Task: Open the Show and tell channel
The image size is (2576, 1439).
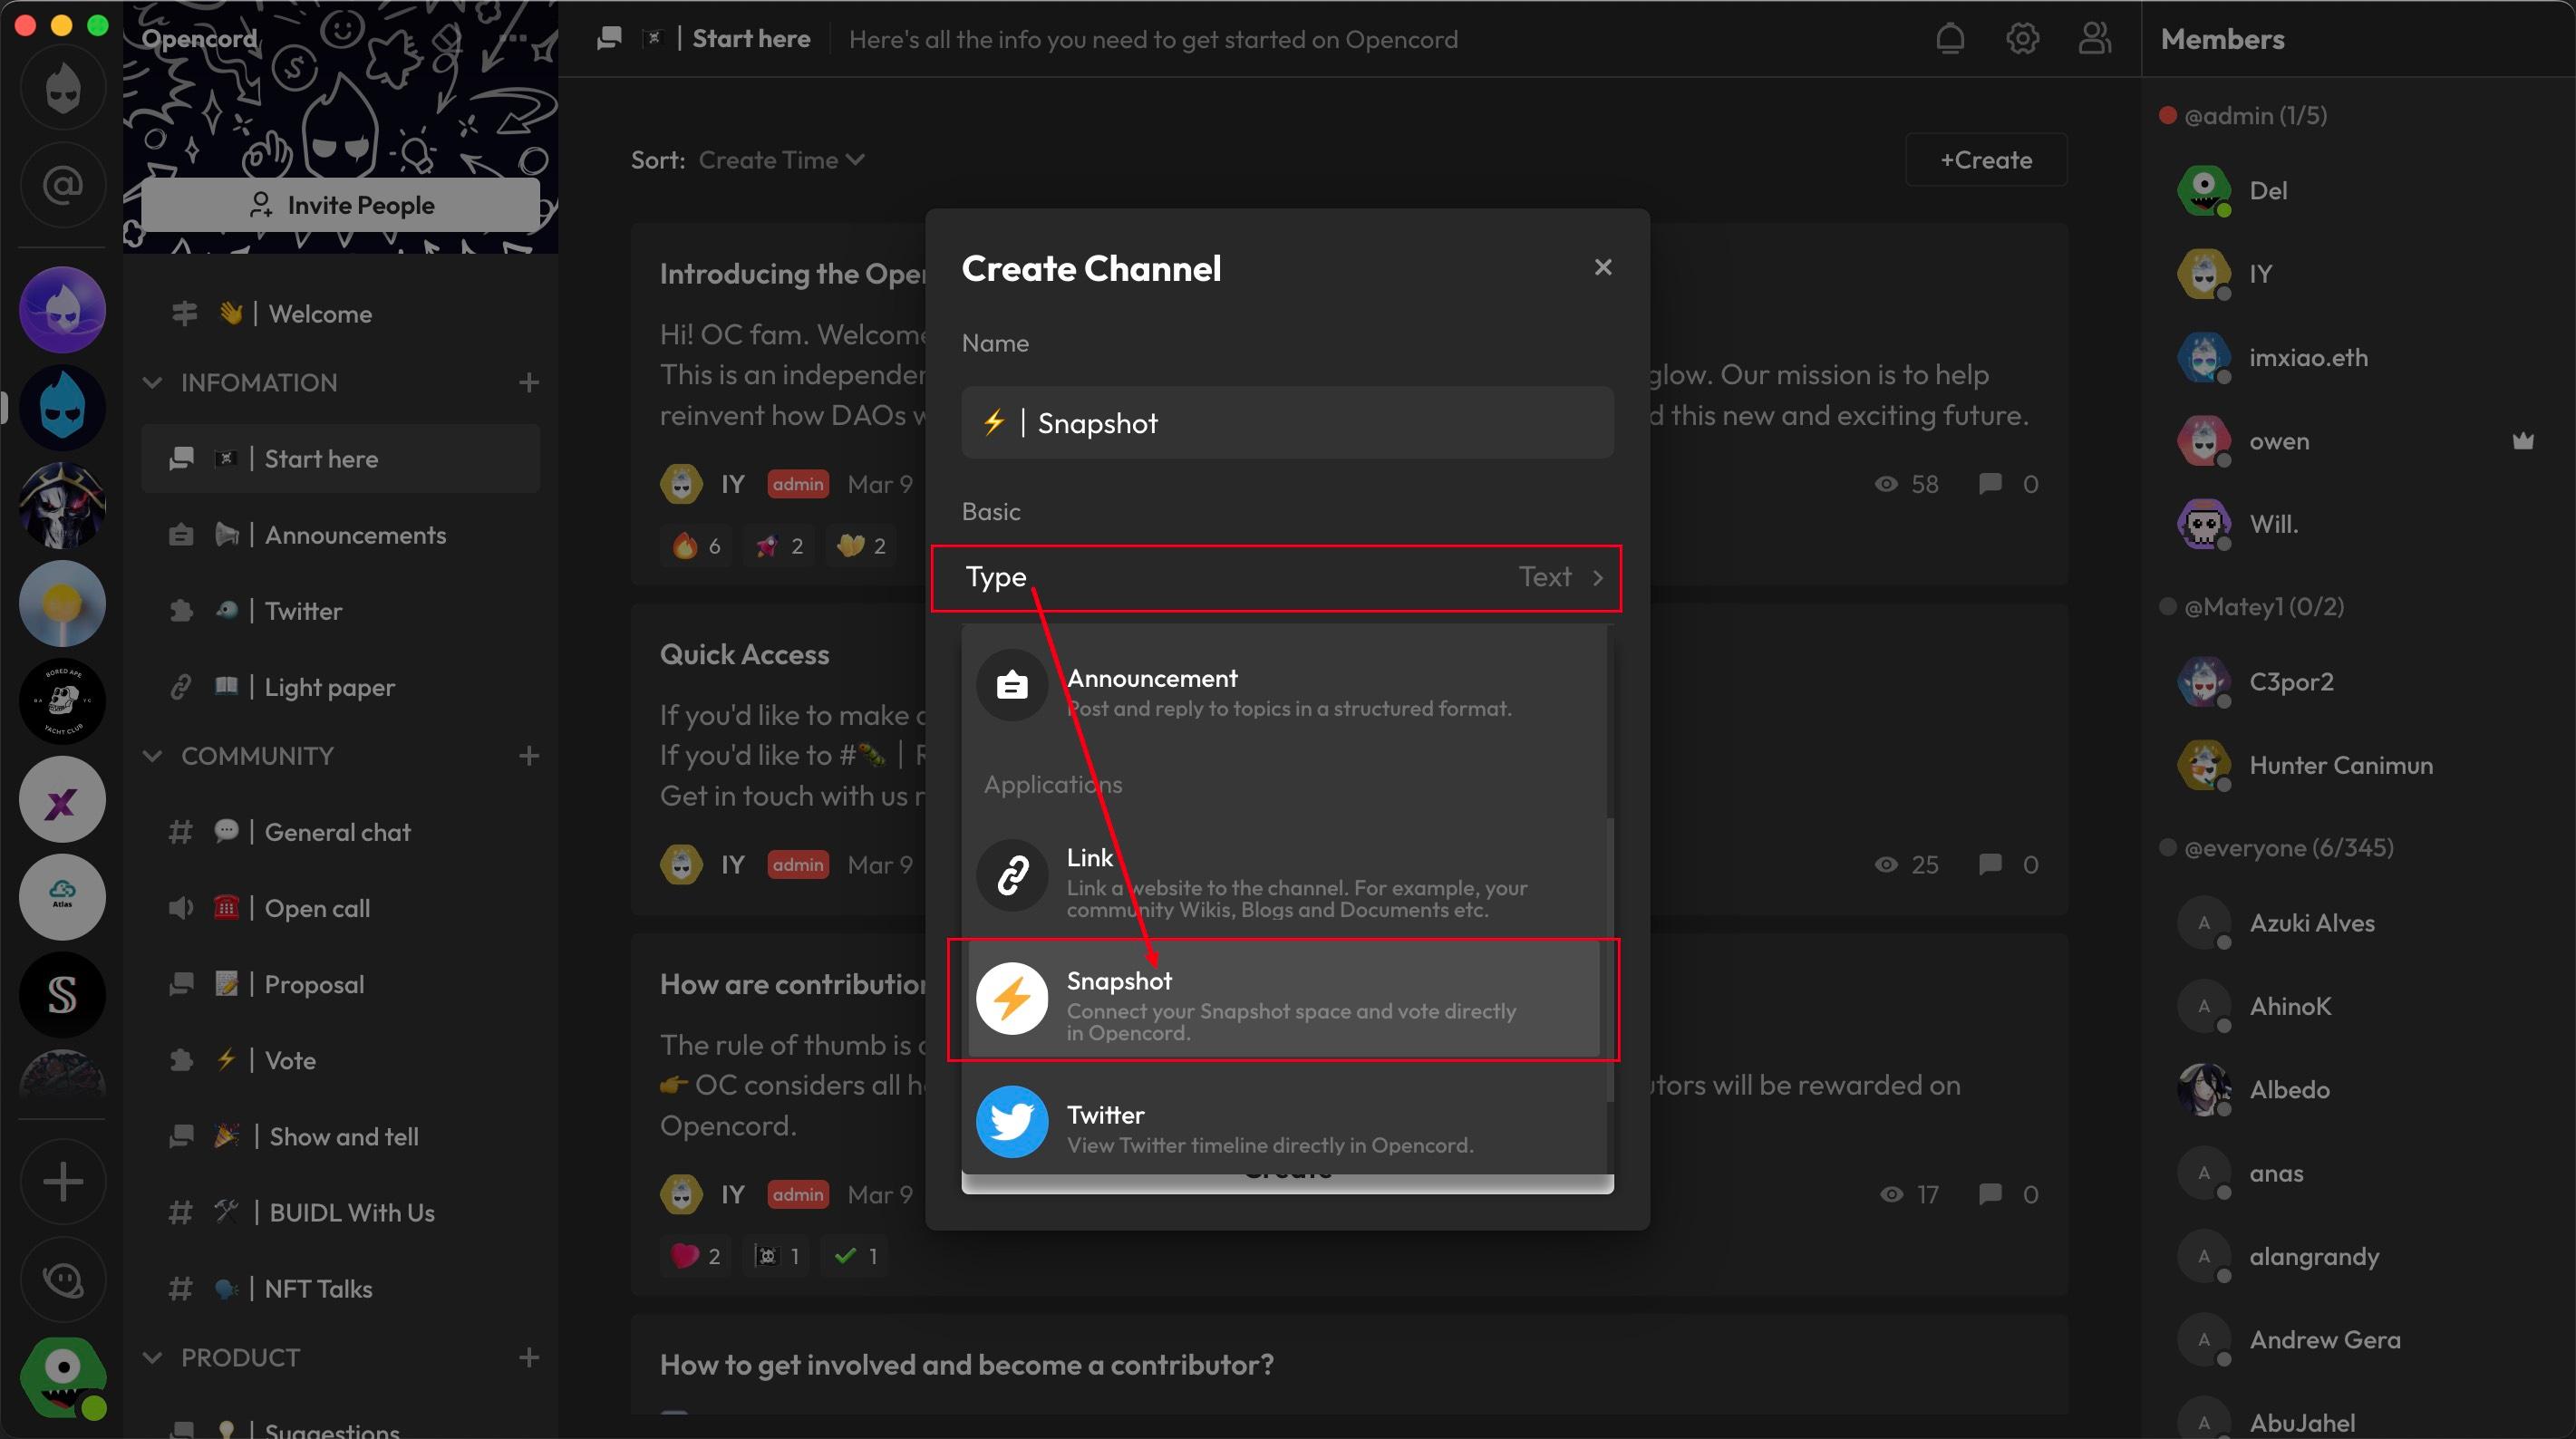Action: 341,1136
